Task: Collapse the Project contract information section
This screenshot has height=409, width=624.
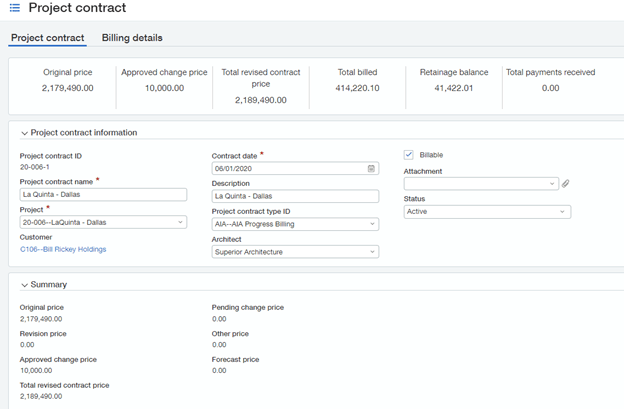Action: pos(24,132)
